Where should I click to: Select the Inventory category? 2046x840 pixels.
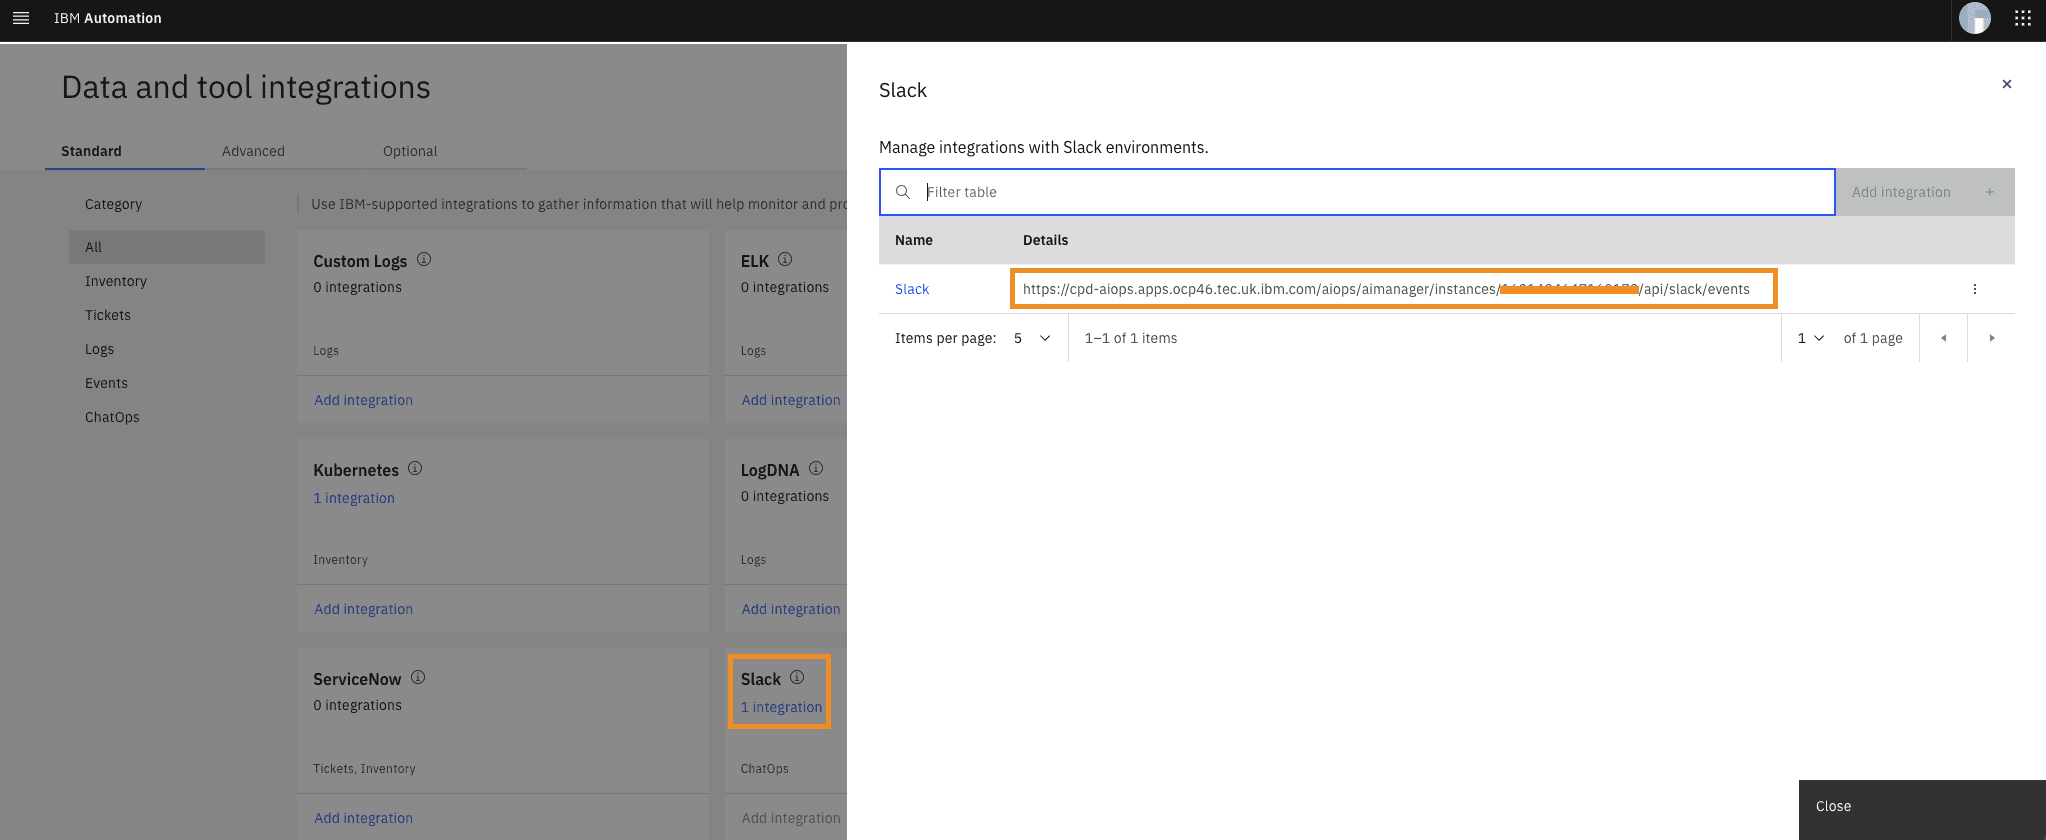(x=116, y=281)
